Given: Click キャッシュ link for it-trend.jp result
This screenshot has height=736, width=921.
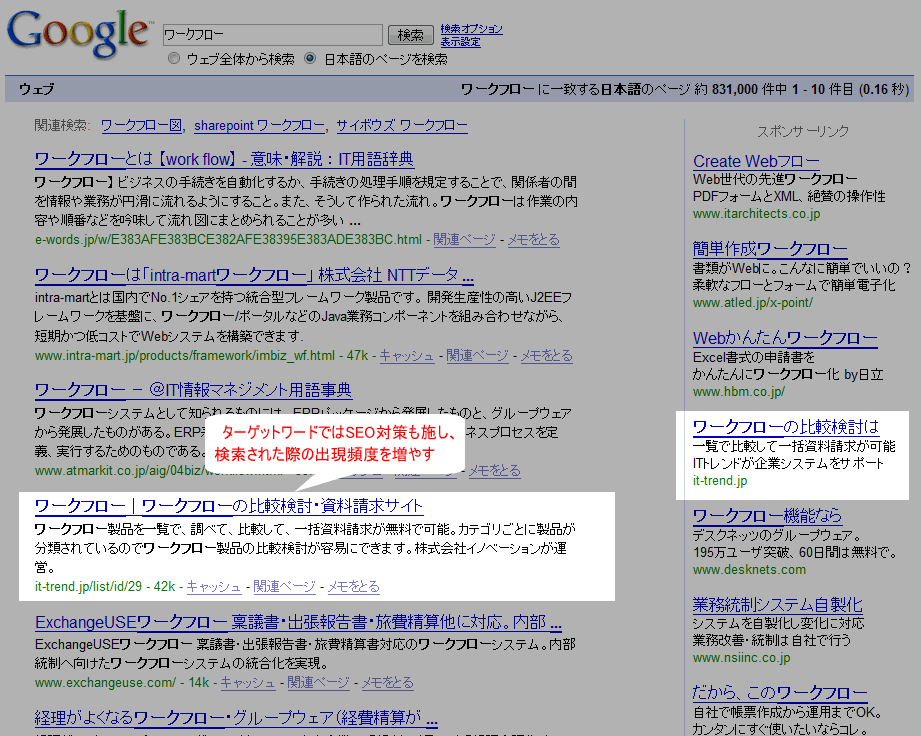Looking at the screenshot, I should tap(214, 587).
